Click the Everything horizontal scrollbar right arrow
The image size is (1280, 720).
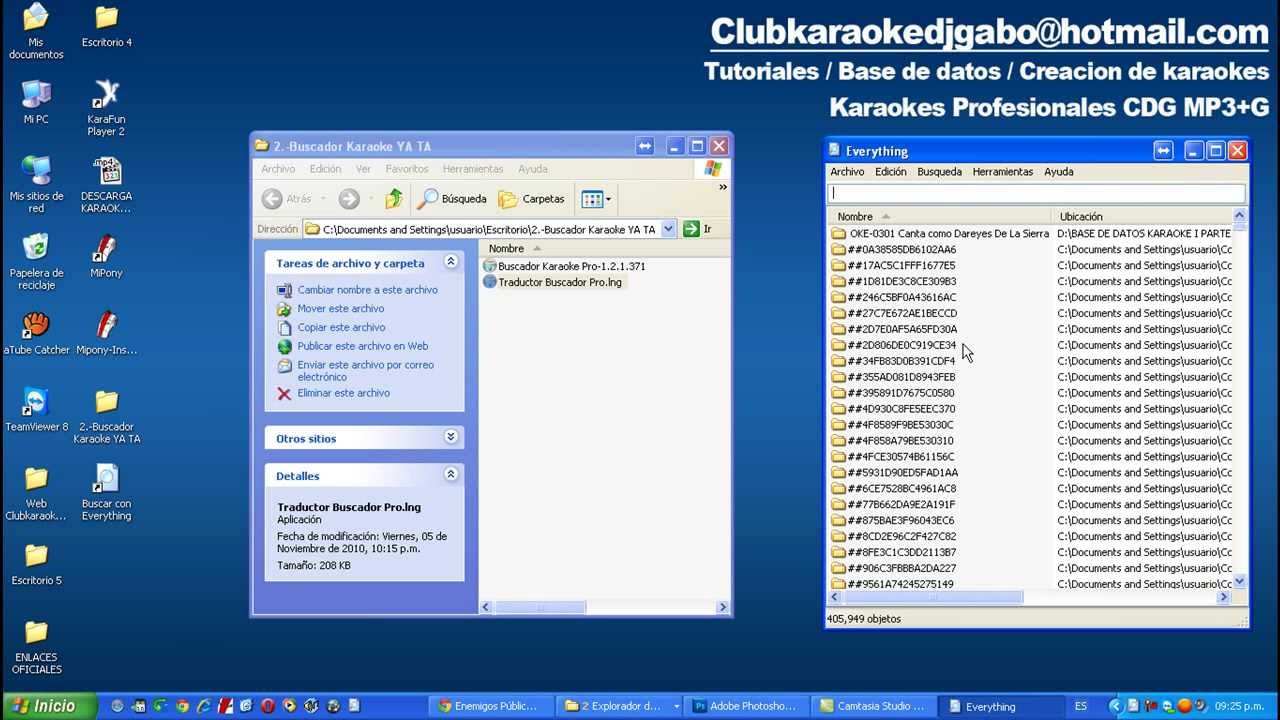pos(1223,597)
